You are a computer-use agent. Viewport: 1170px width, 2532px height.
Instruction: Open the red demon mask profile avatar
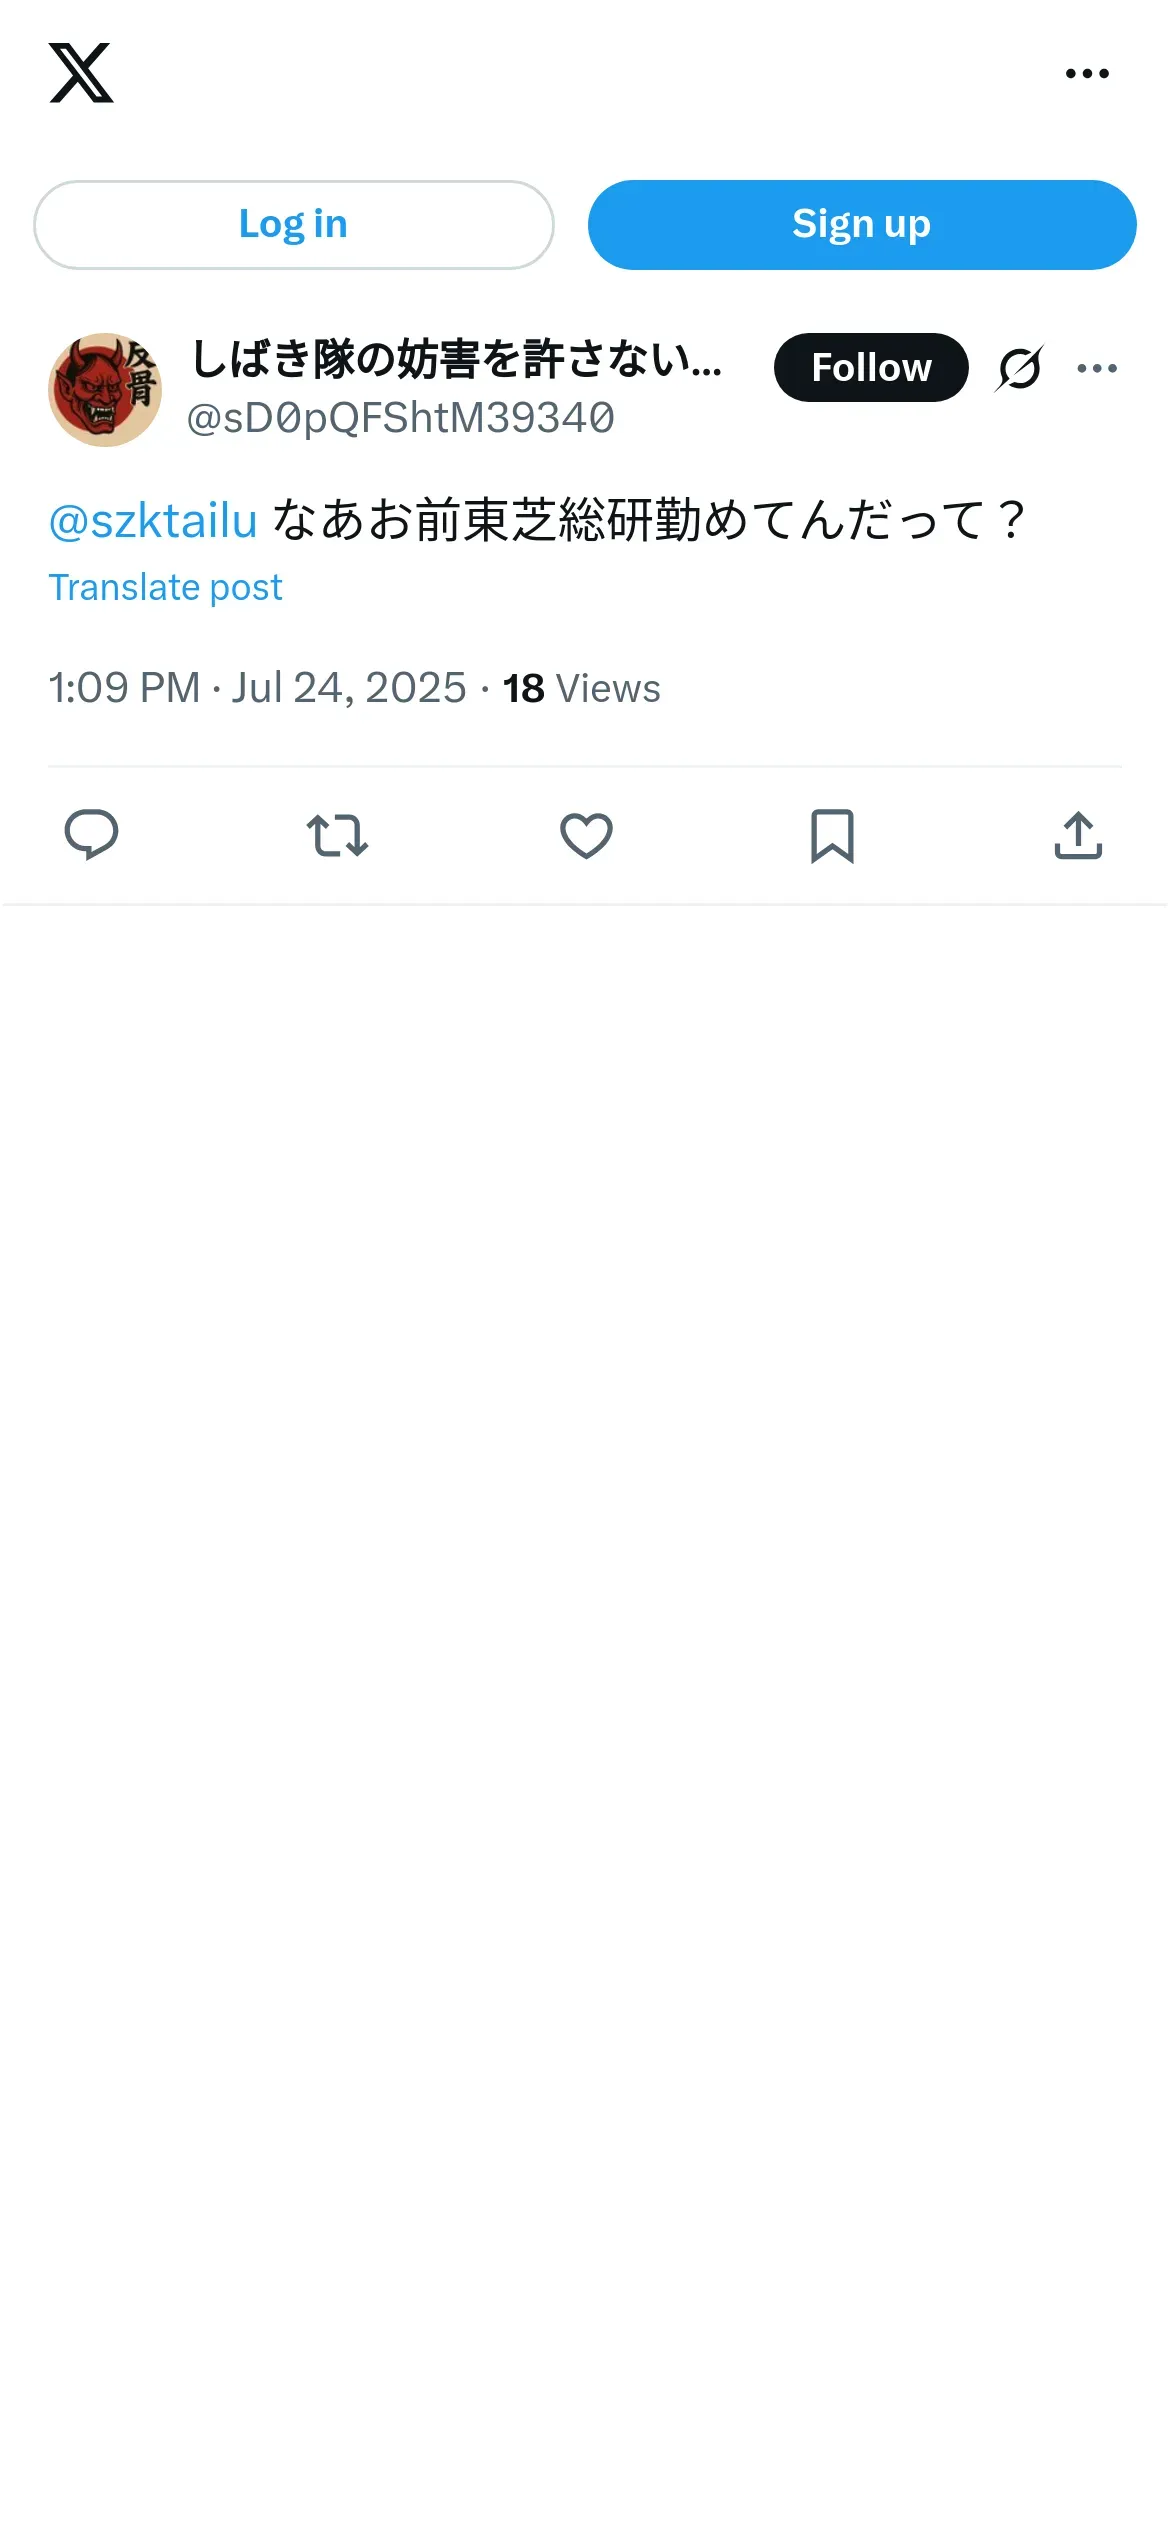pyautogui.click(x=105, y=390)
